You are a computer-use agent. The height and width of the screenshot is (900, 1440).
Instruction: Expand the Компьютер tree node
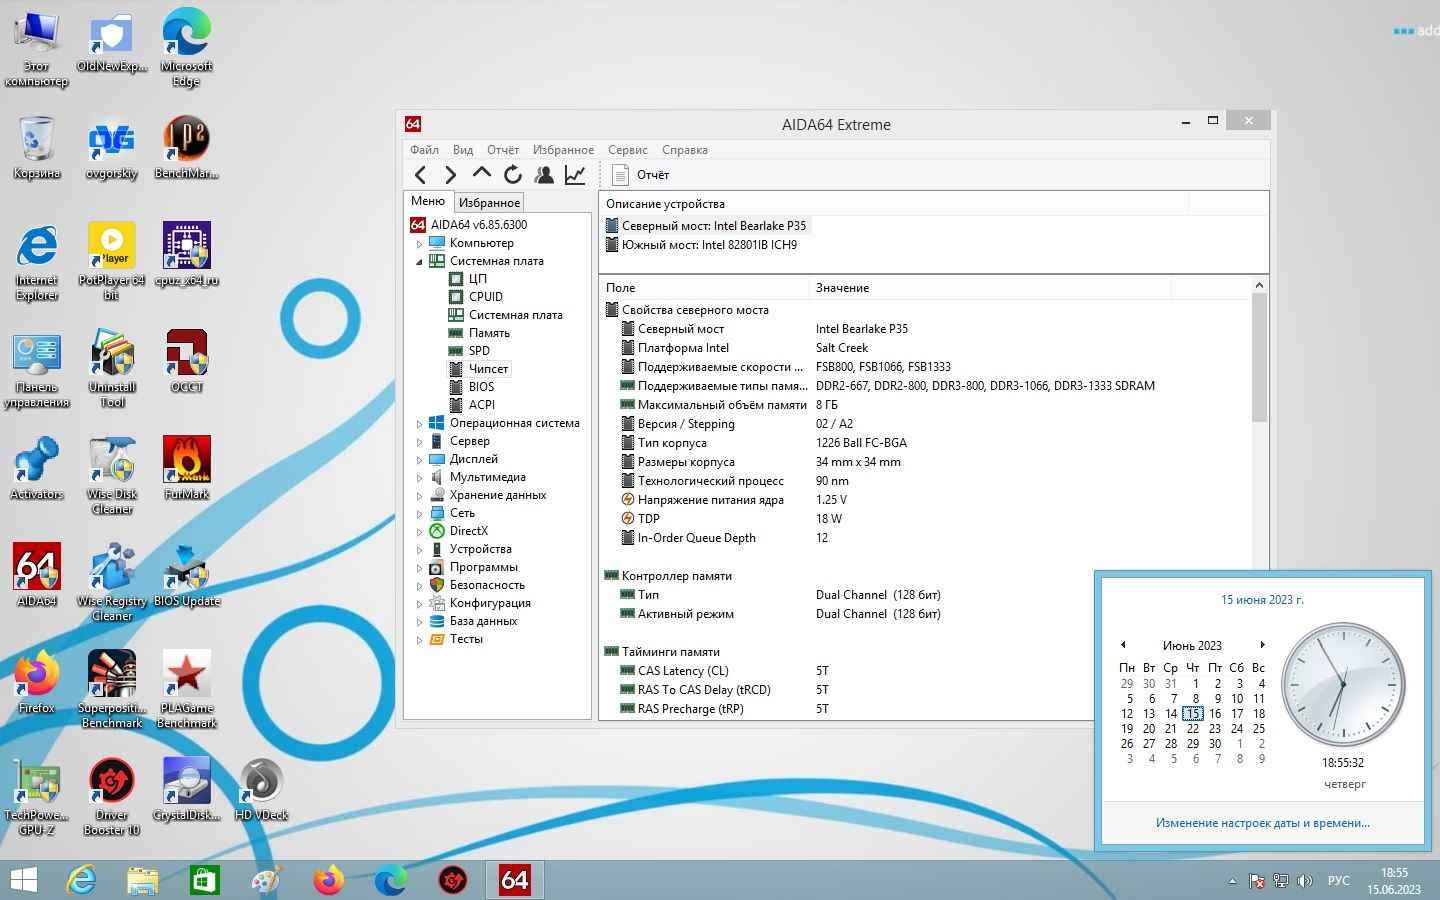(419, 243)
